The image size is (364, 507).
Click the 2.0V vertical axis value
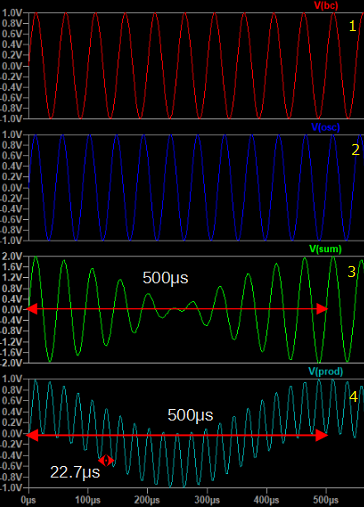[x=12, y=256]
